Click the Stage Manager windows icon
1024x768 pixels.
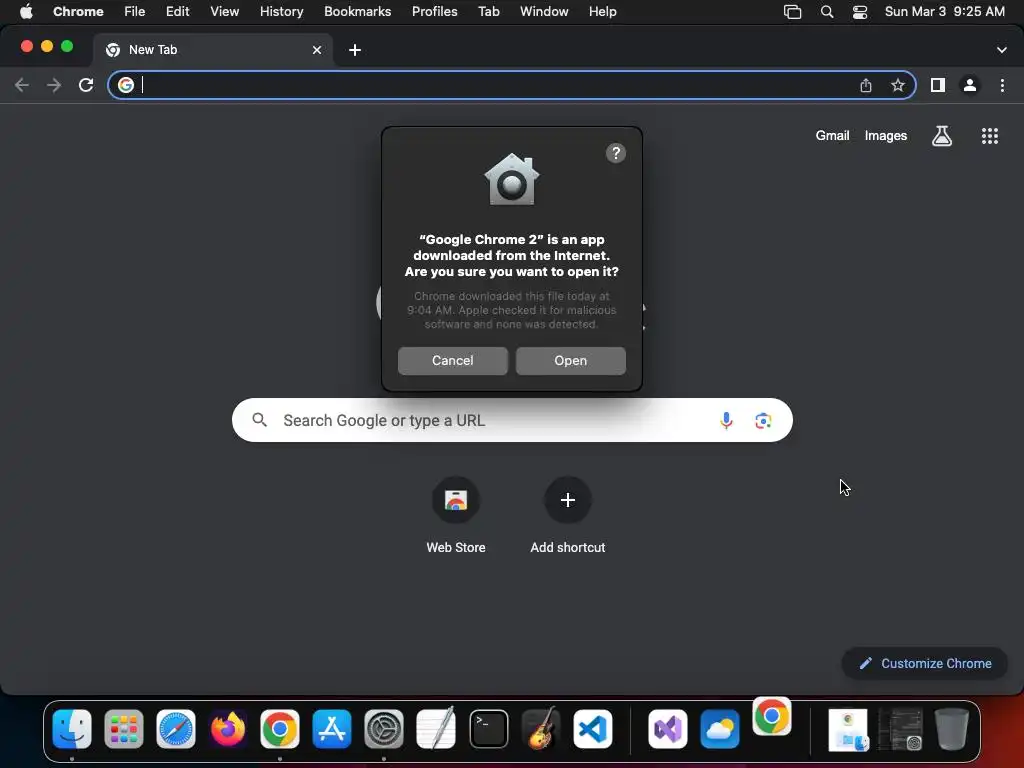coord(792,12)
